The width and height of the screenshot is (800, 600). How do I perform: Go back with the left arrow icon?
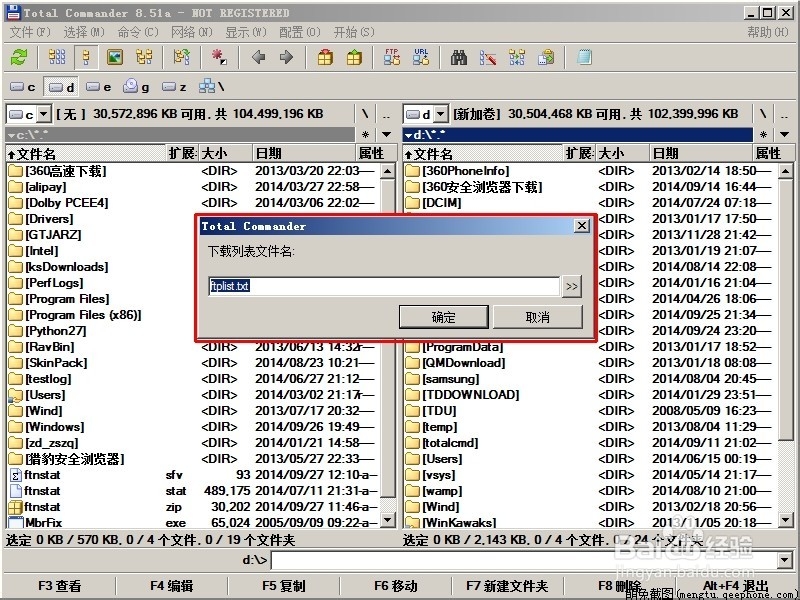coord(259,57)
